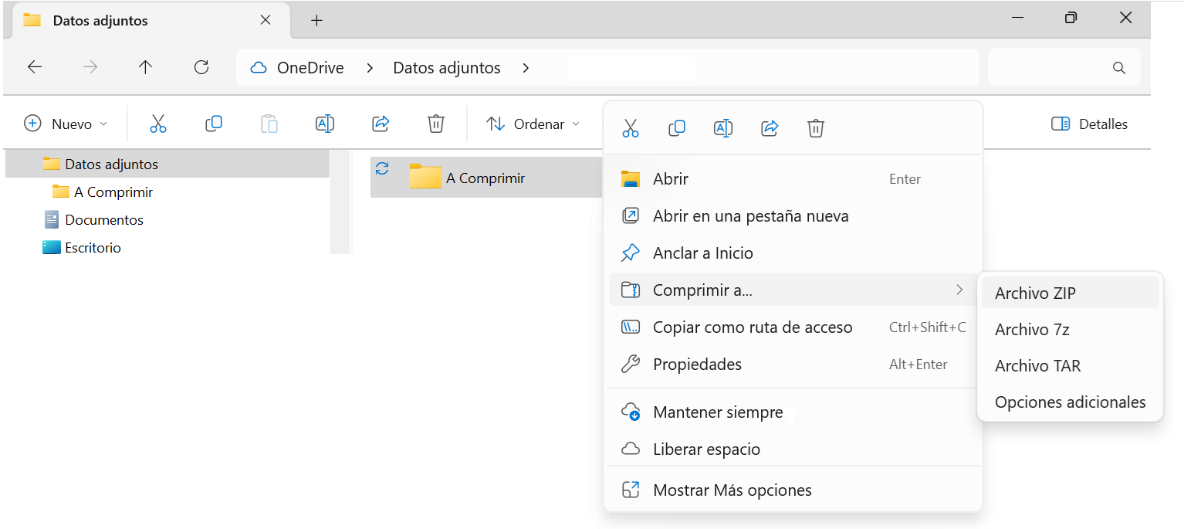1184x529 pixels.
Task: Select Archivo 7z compression option
Action: (x=1032, y=329)
